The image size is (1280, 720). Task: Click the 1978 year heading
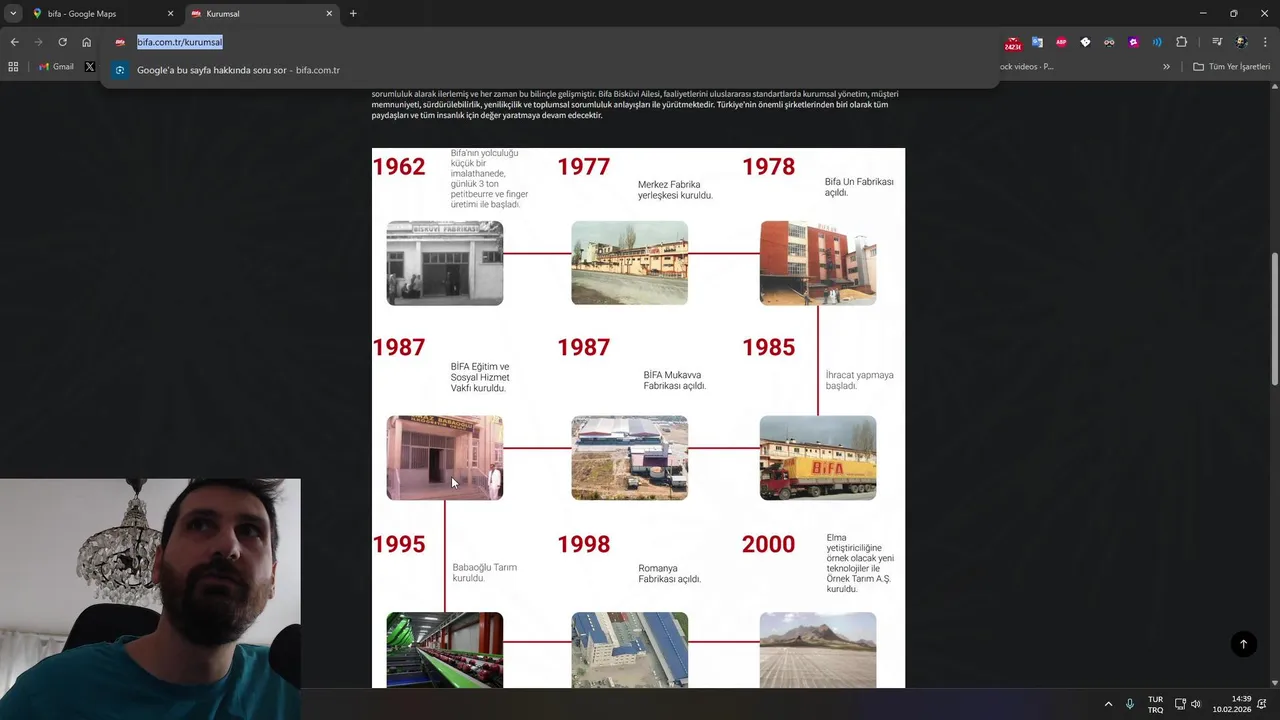click(769, 167)
